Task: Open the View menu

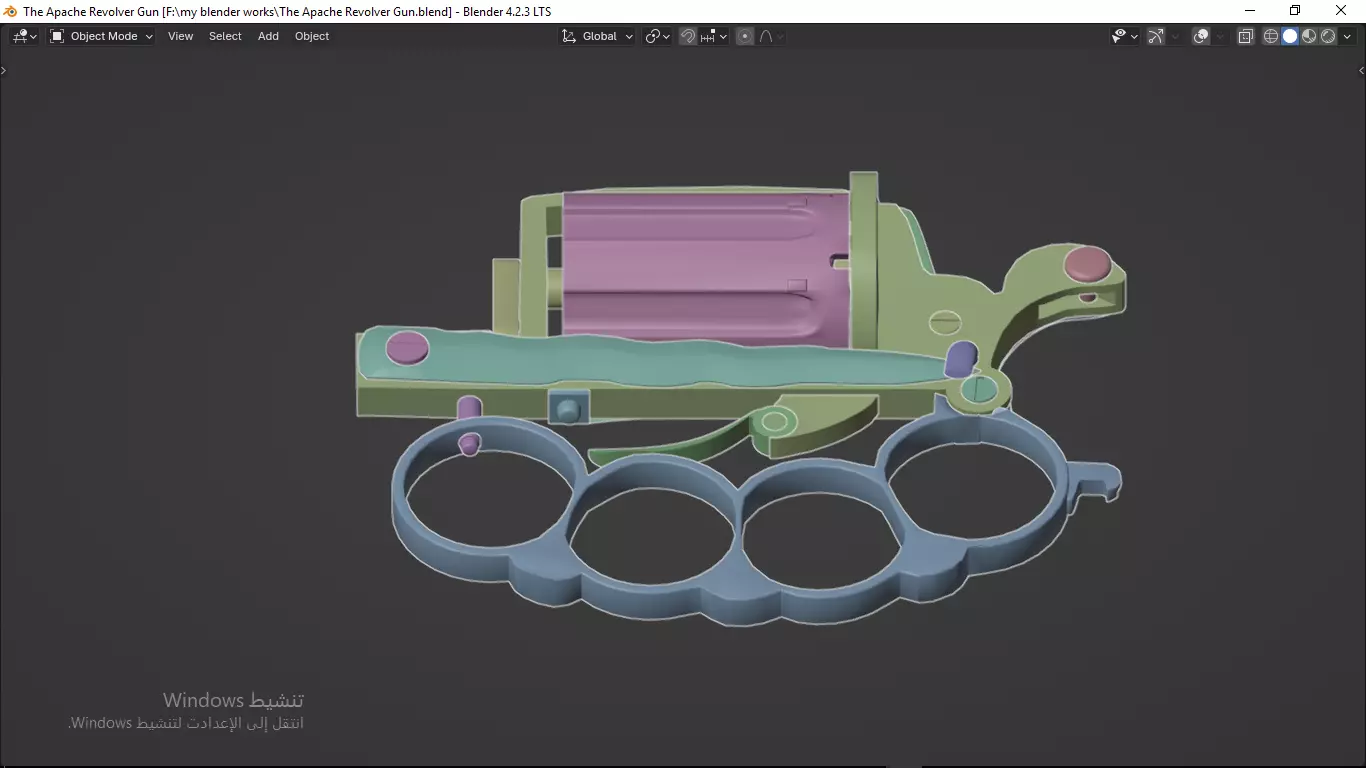Action: [x=181, y=36]
